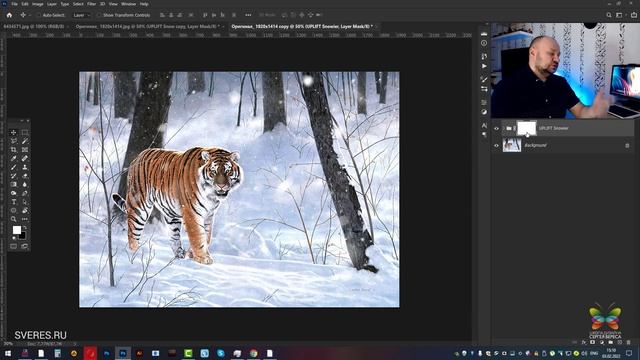Open the Character panel icon in dock
Image resolution: width=640 pixels, height=360 pixels.
[484, 125]
